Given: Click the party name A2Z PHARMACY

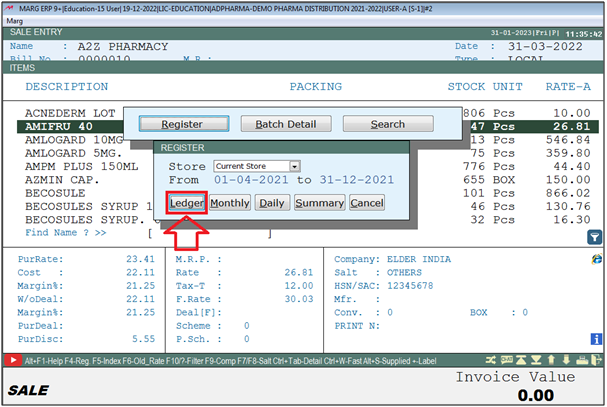Looking at the screenshot, I should [x=123, y=47].
